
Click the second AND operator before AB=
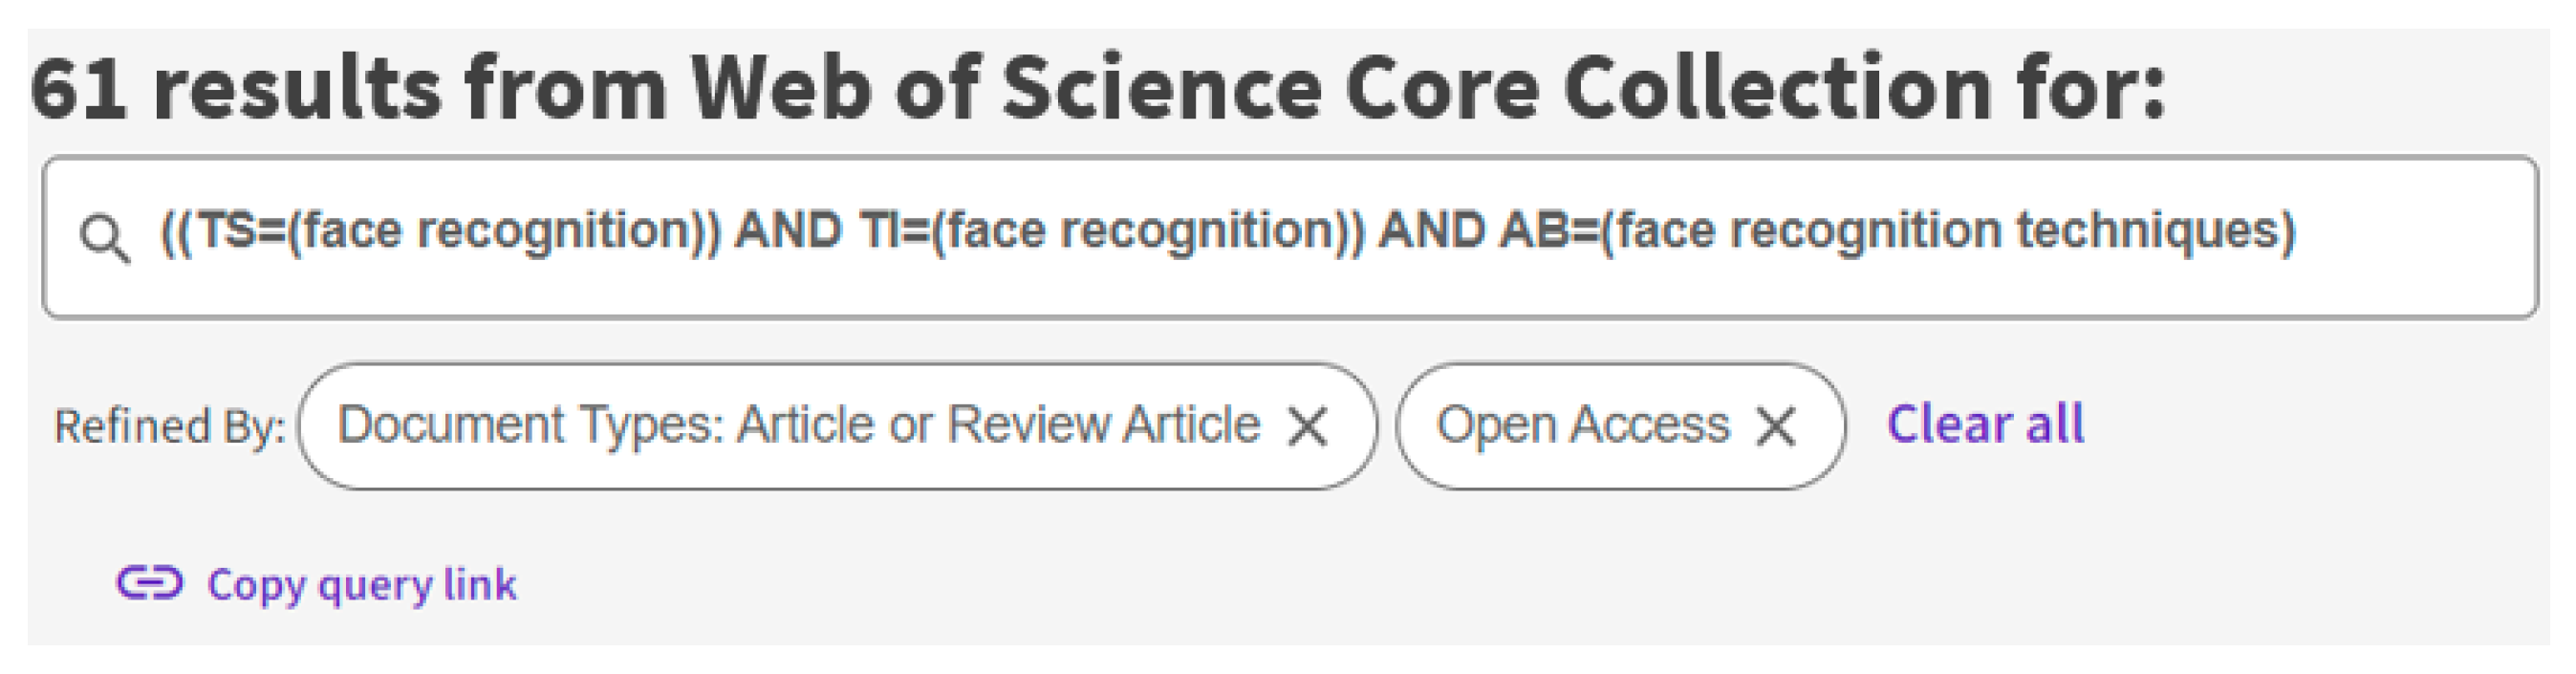pos(1431,231)
